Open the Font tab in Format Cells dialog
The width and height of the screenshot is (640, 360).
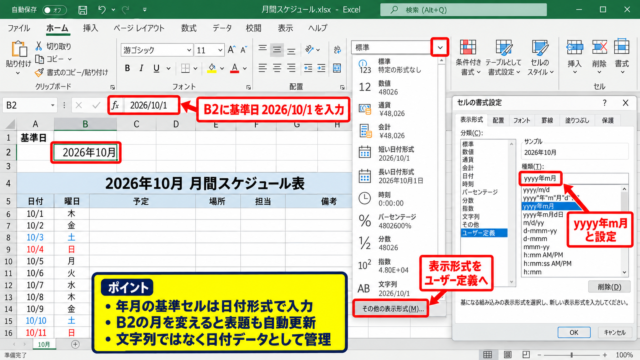(x=521, y=120)
